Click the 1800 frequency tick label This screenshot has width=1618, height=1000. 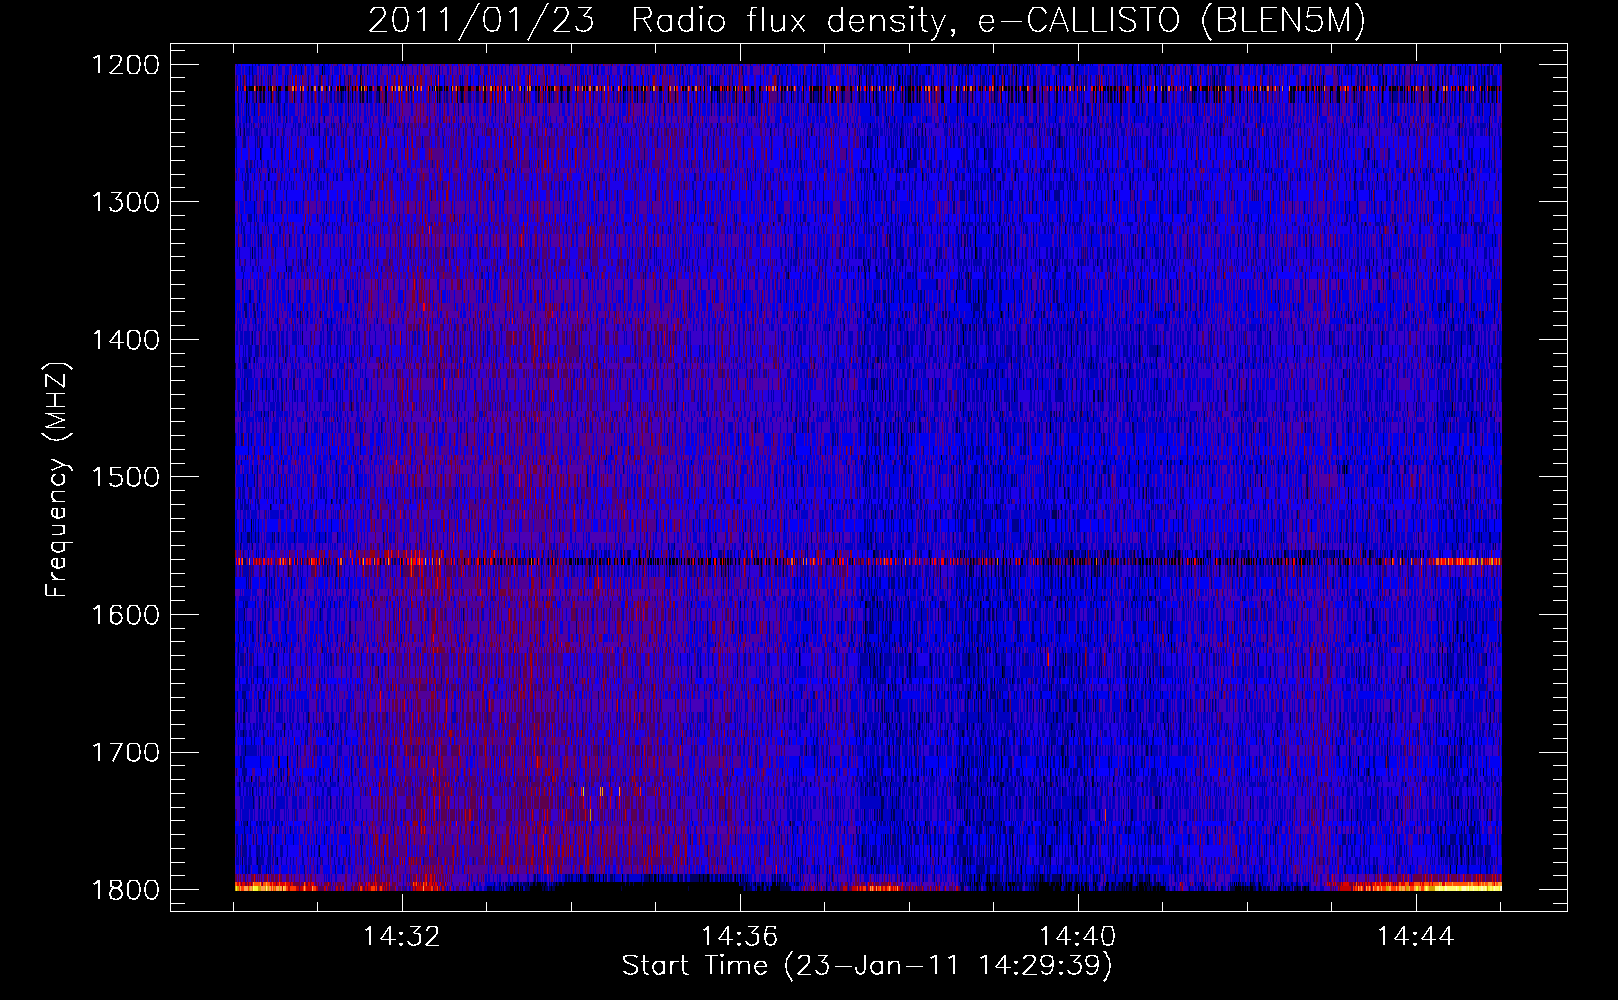pyautogui.click(x=125, y=890)
